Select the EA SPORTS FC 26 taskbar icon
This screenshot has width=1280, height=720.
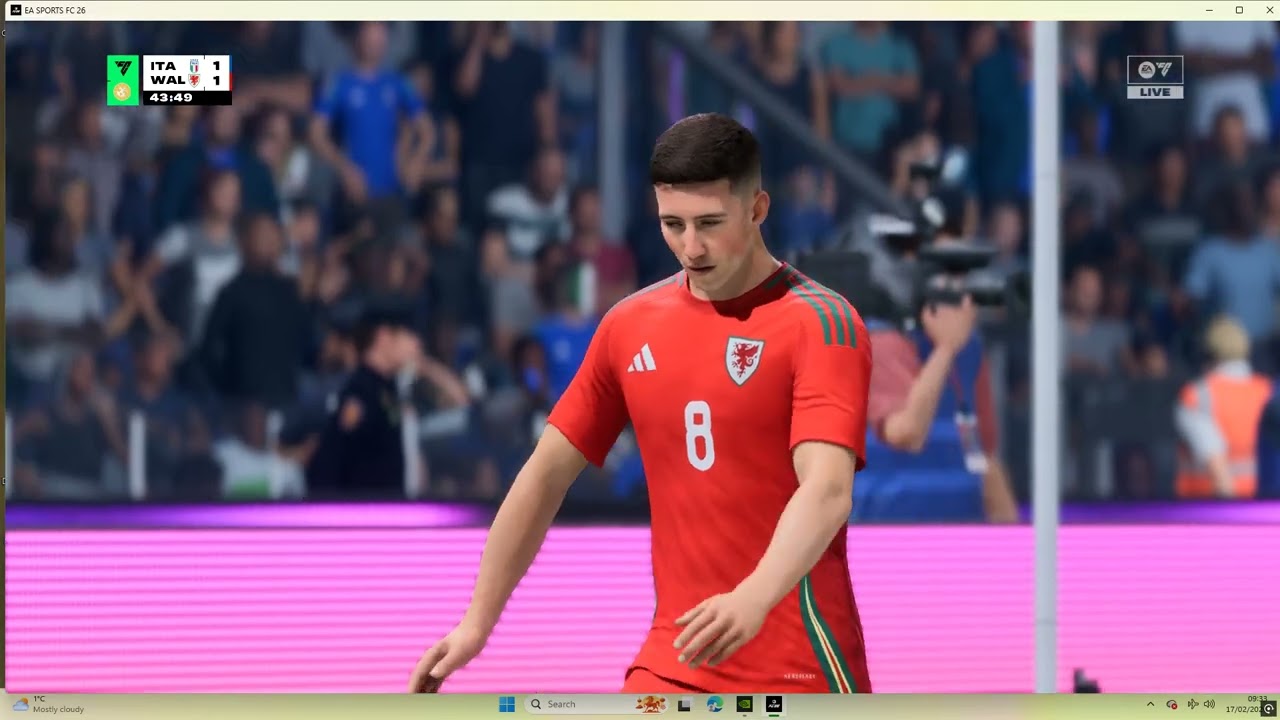774,704
